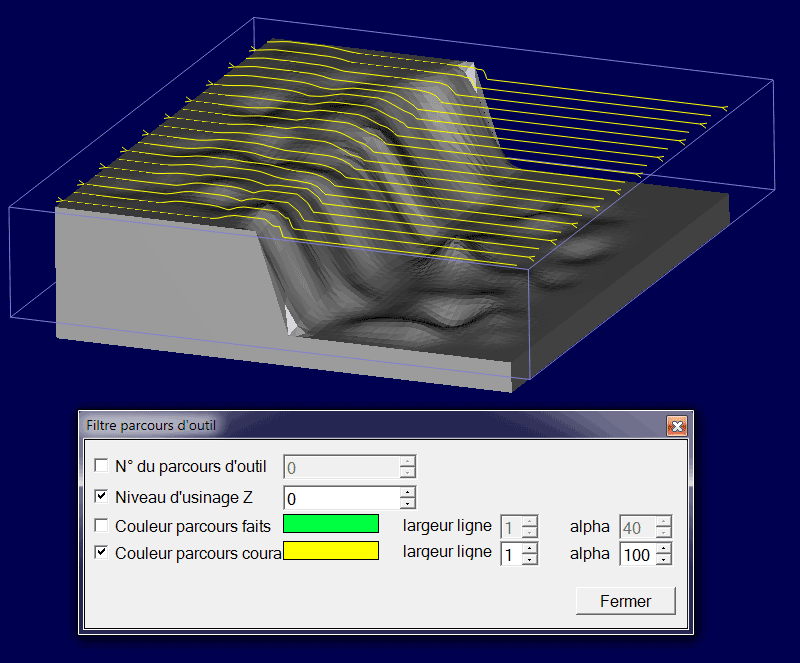Increase the Niveau d'usinage Z value

click(408, 493)
